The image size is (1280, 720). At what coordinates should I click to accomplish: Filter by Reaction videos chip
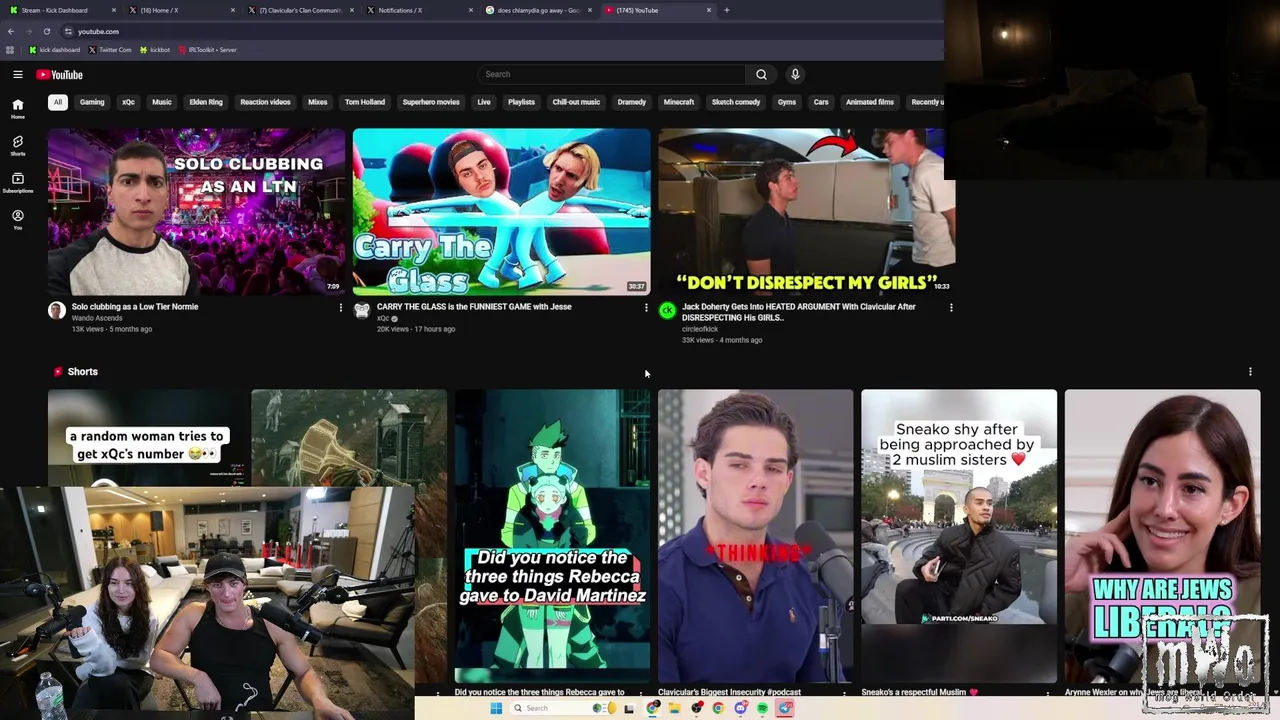[x=265, y=102]
